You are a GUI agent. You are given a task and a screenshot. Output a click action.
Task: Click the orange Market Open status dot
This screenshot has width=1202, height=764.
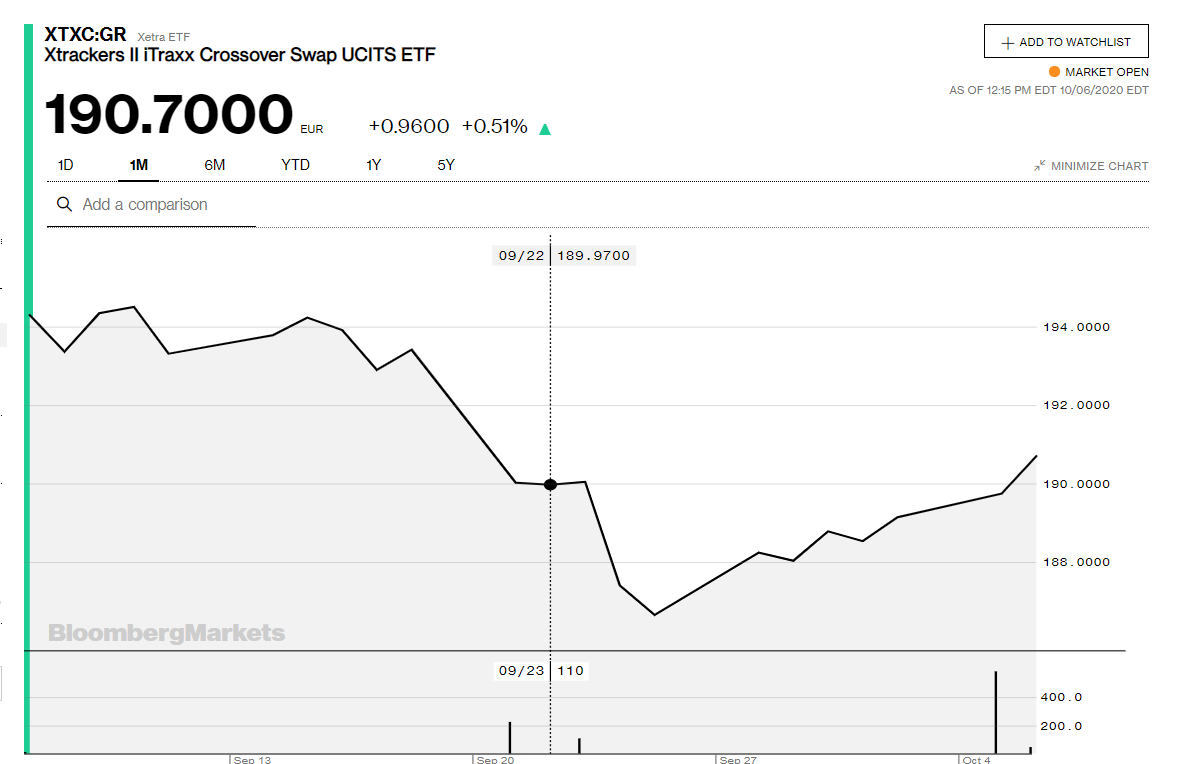tap(1054, 72)
